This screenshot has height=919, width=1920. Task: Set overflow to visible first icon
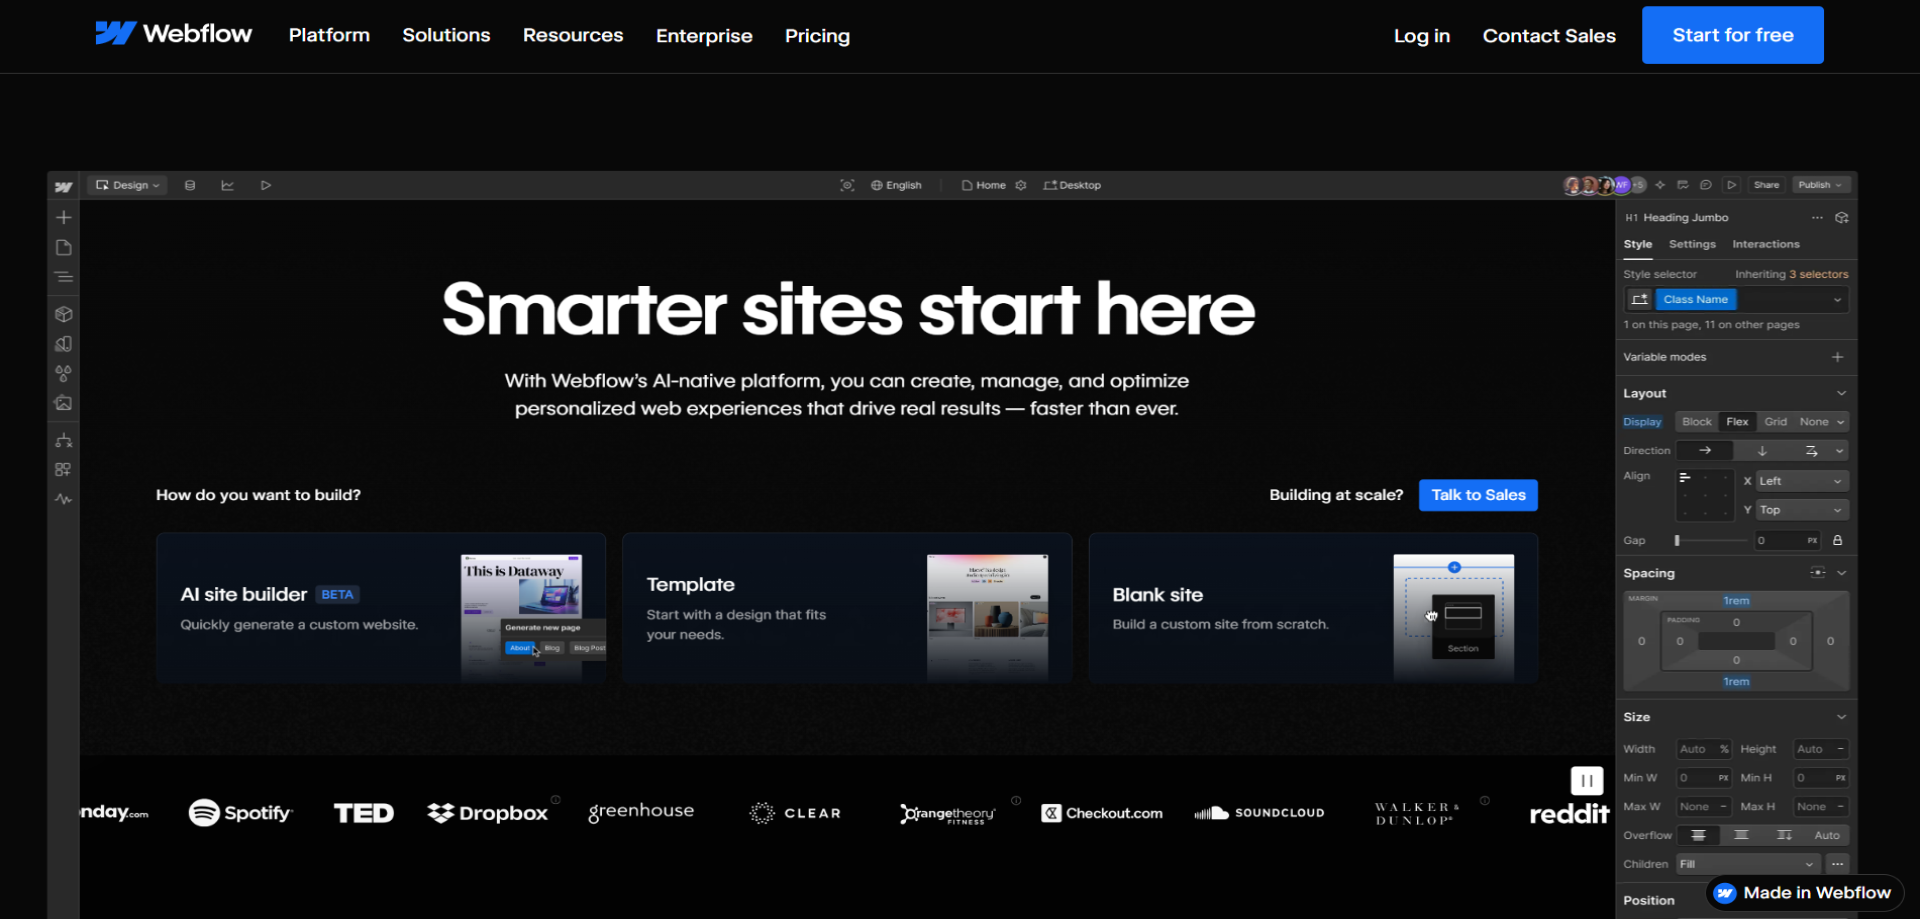coord(1698,835)
